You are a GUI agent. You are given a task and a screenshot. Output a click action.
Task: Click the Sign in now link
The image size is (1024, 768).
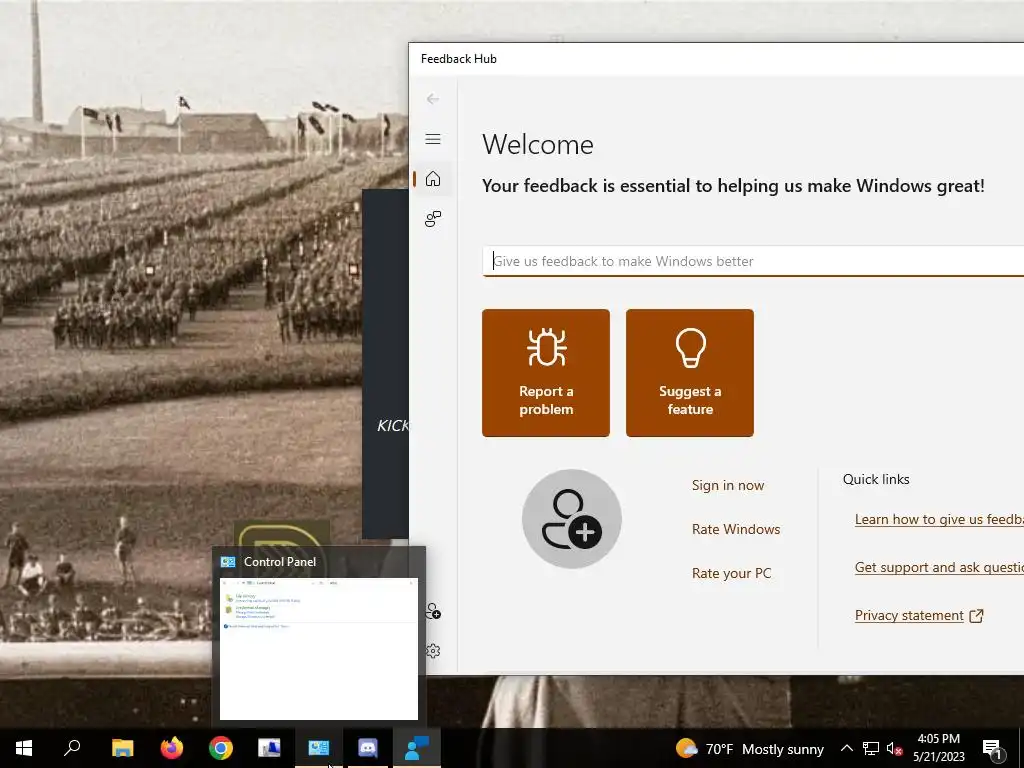tap(728, 485)
